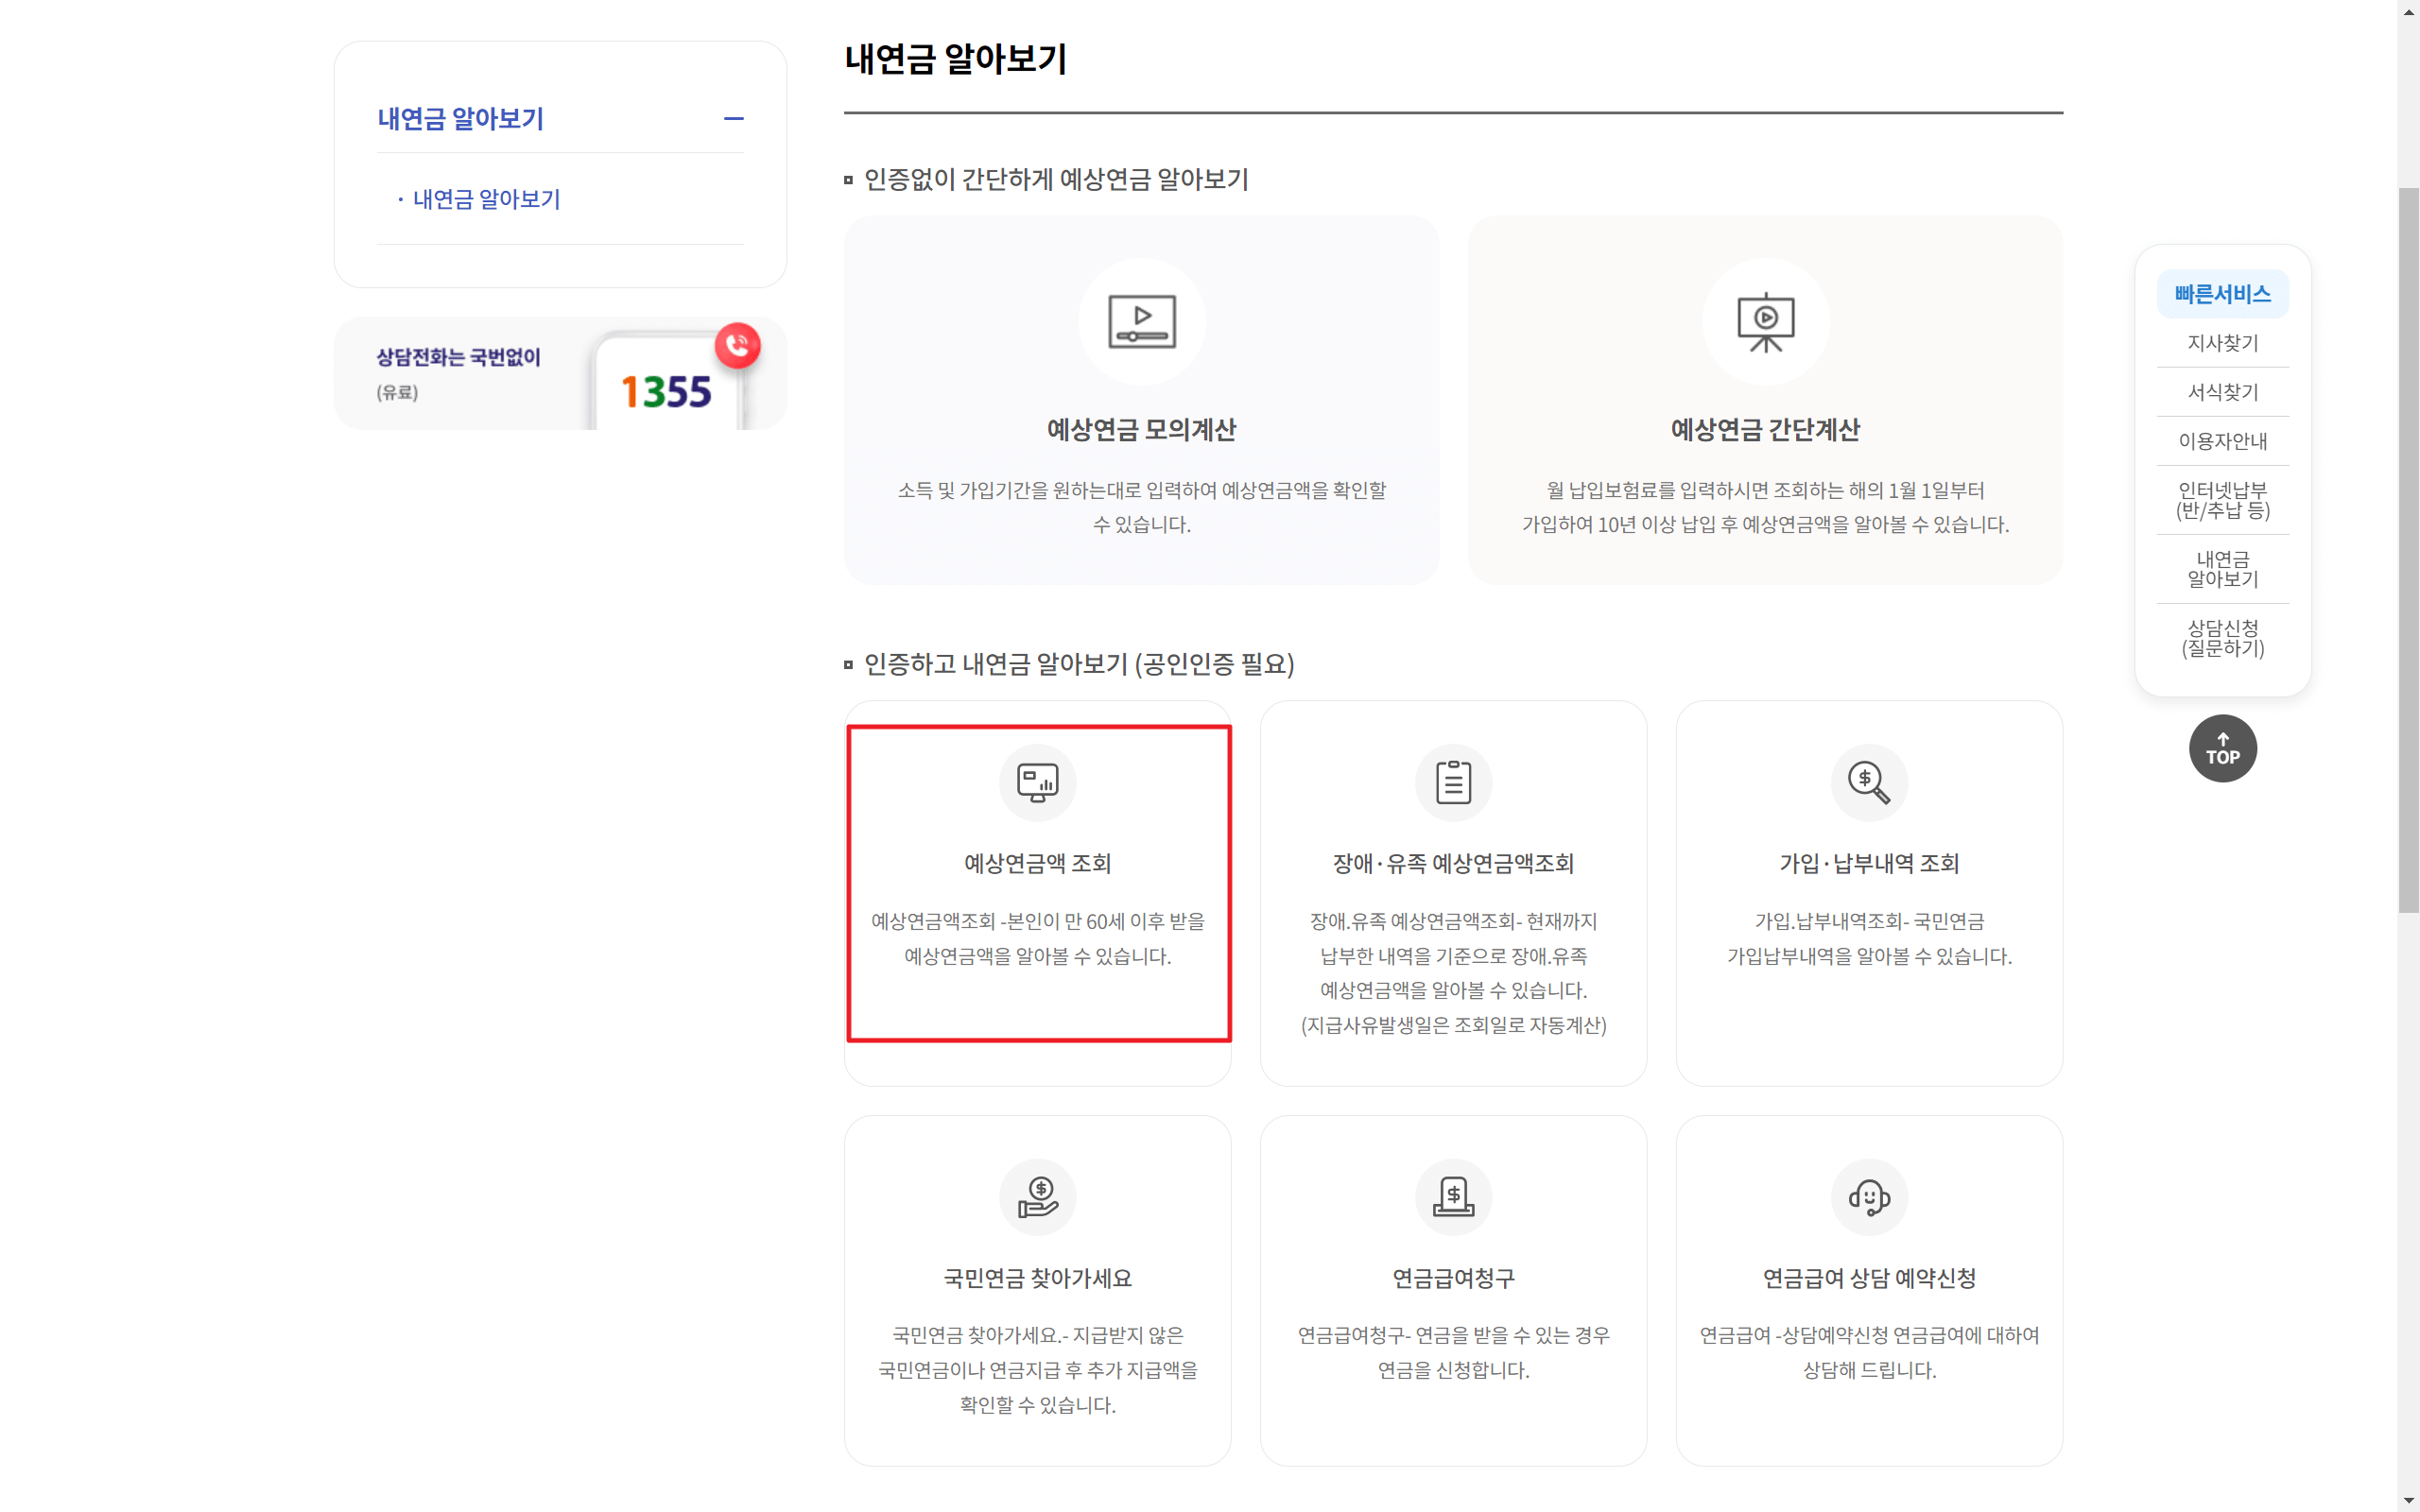
Task: Open 지사찾기 in quick services
Action: pyautogui.click(x=2222, y=343)
